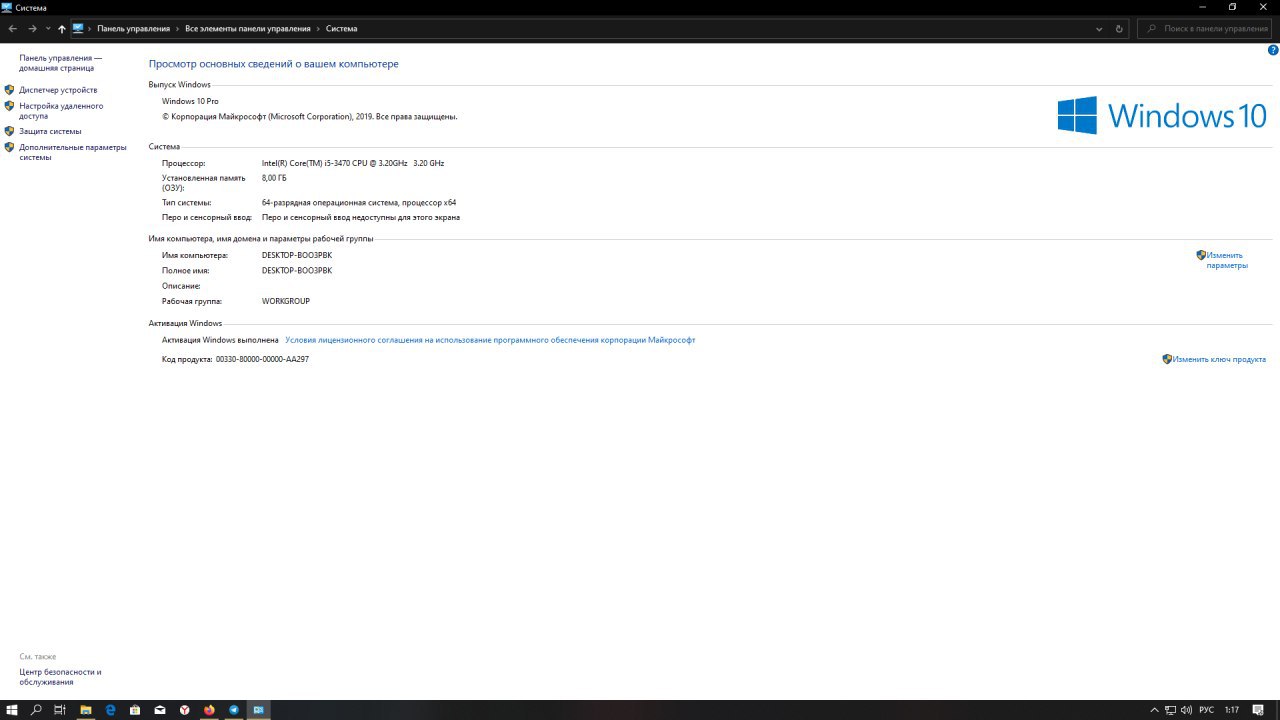
Task: Click shield icon next to Диспетчер устройств
Action: tap(9, 90)
